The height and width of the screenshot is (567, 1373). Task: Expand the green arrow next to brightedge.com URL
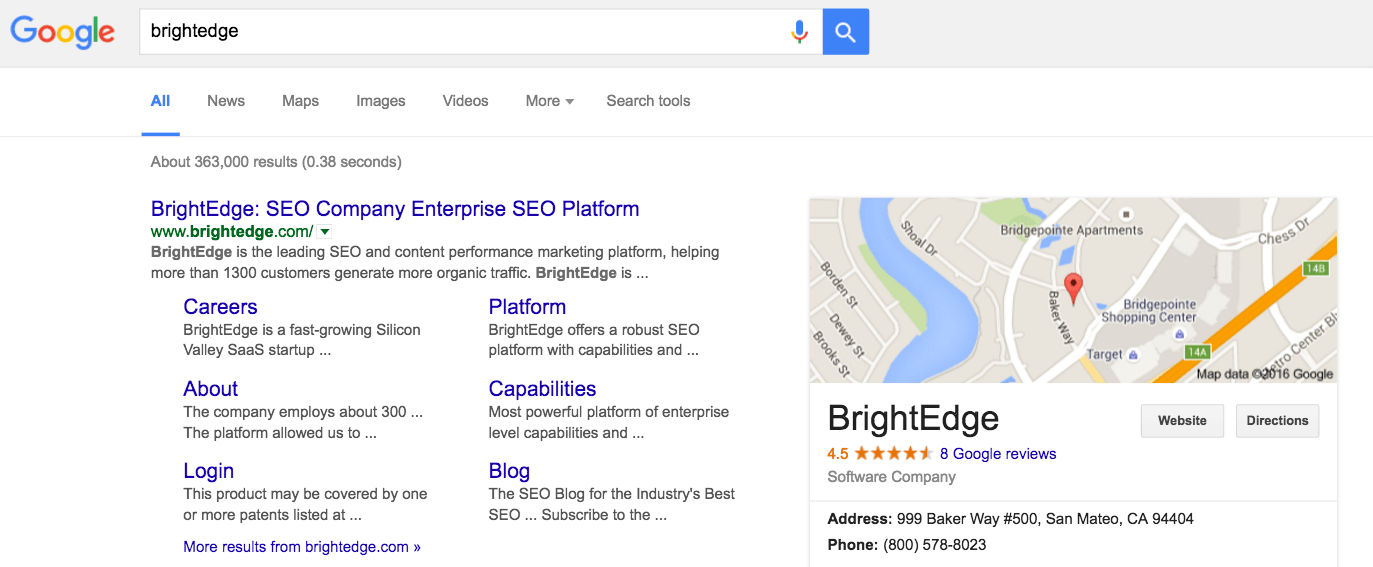click(325, 232)
